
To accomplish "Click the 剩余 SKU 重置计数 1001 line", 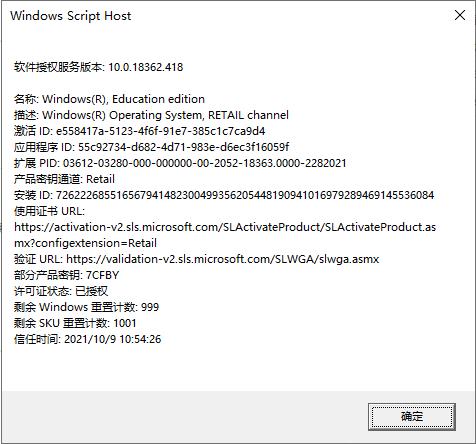I will (75, 323).
